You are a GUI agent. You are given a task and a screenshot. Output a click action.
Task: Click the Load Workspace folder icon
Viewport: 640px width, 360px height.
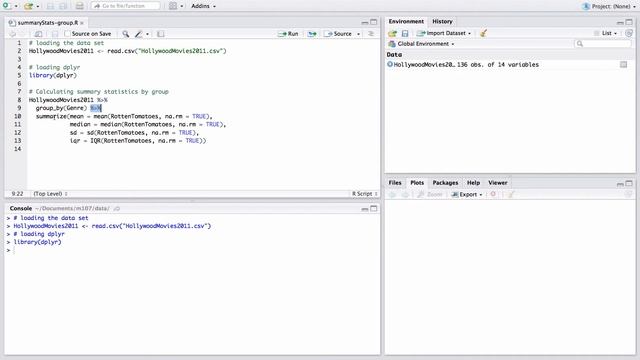coord(392,33)
